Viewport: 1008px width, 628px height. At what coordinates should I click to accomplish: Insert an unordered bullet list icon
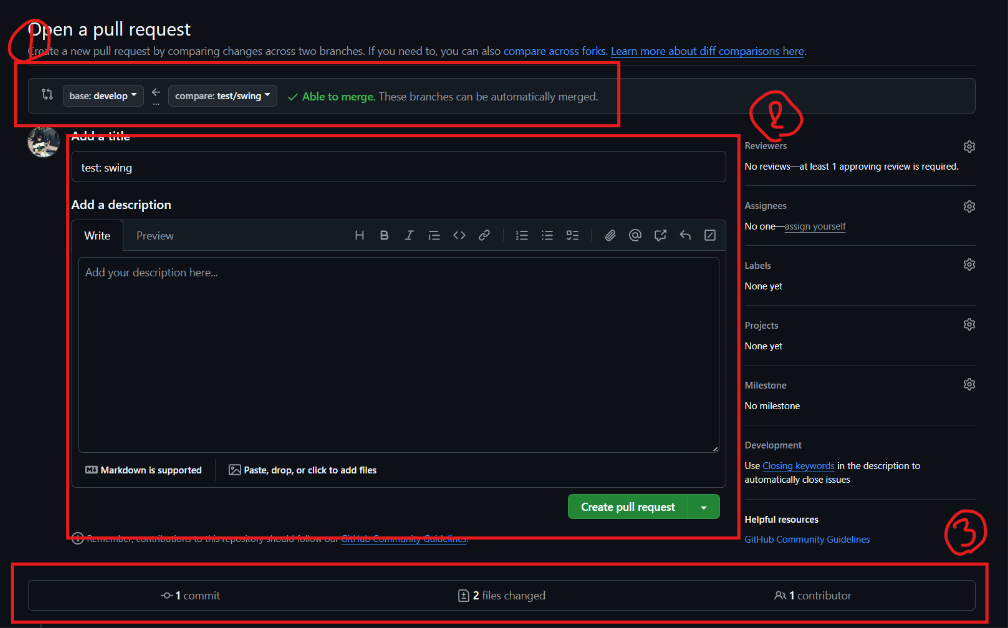point(547,235)
